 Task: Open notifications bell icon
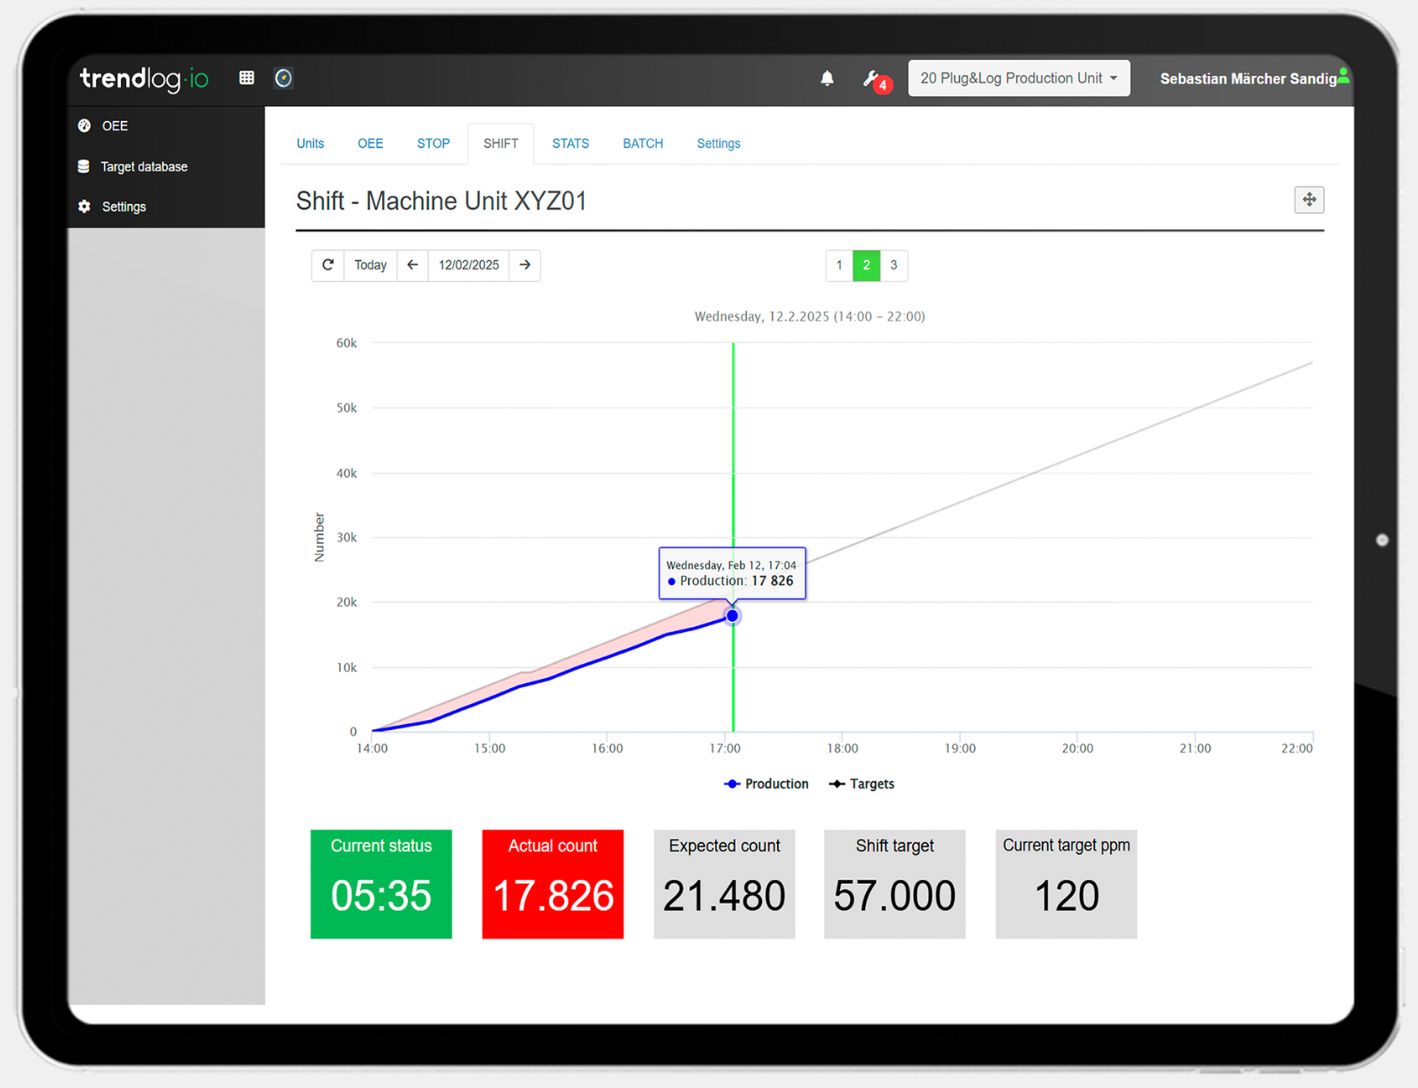(827, 78)
